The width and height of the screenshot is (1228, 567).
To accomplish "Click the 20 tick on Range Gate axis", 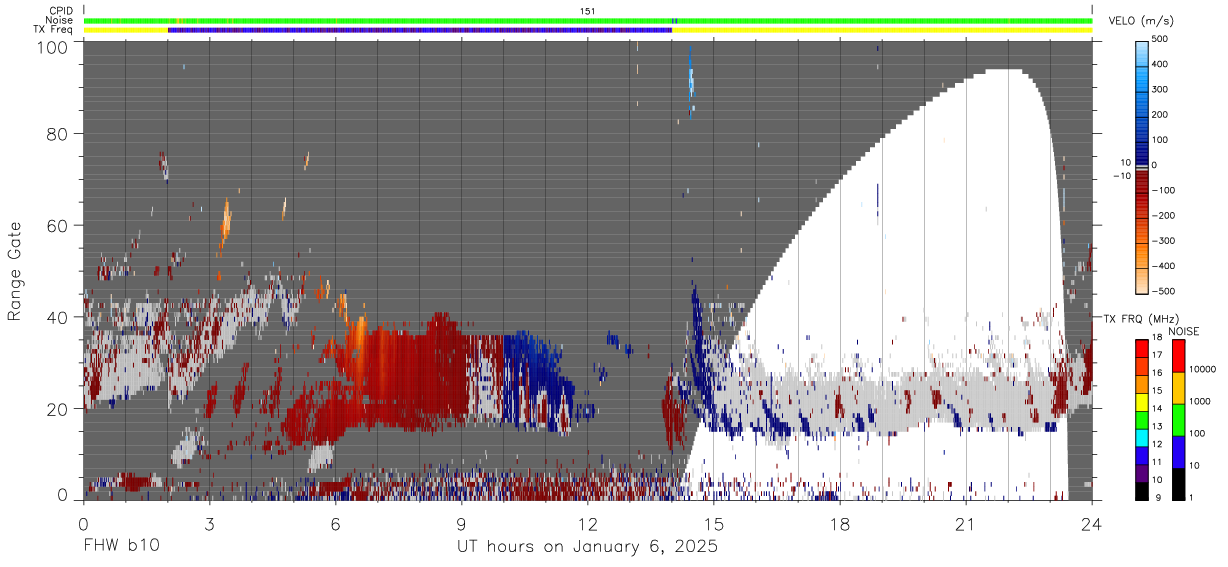I will click(x=57, y=409).
